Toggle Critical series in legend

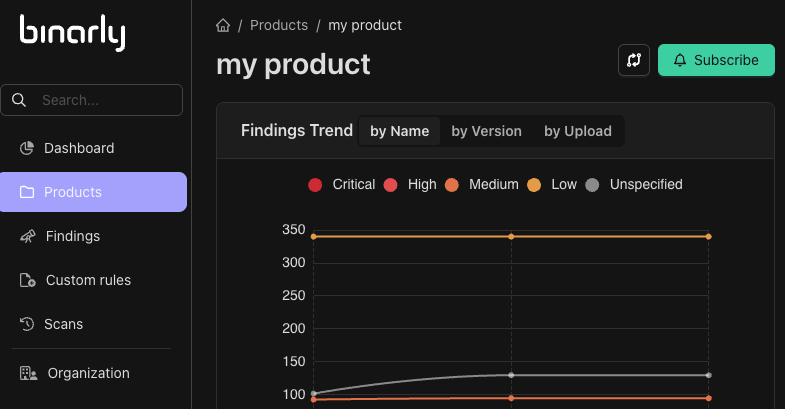(341, 185)
